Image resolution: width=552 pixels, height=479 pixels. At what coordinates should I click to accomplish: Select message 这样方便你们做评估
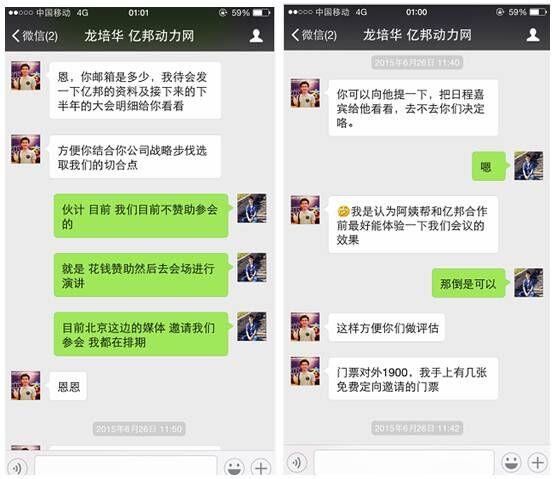[x=386, y=328]
